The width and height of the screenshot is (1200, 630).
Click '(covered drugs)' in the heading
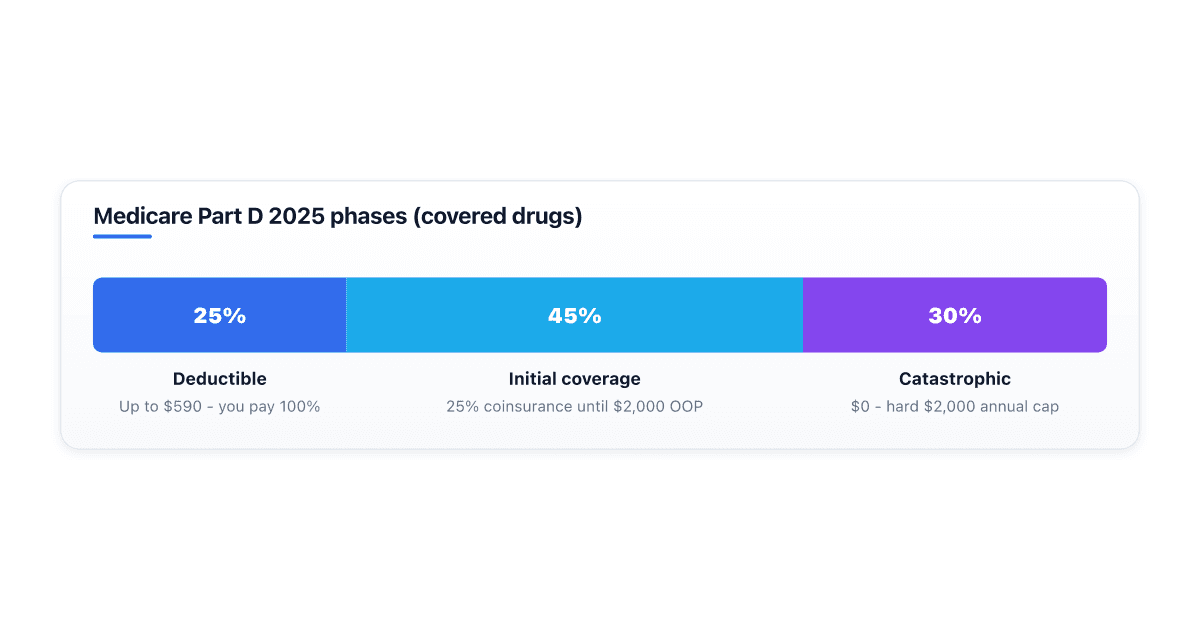(497, 216)
